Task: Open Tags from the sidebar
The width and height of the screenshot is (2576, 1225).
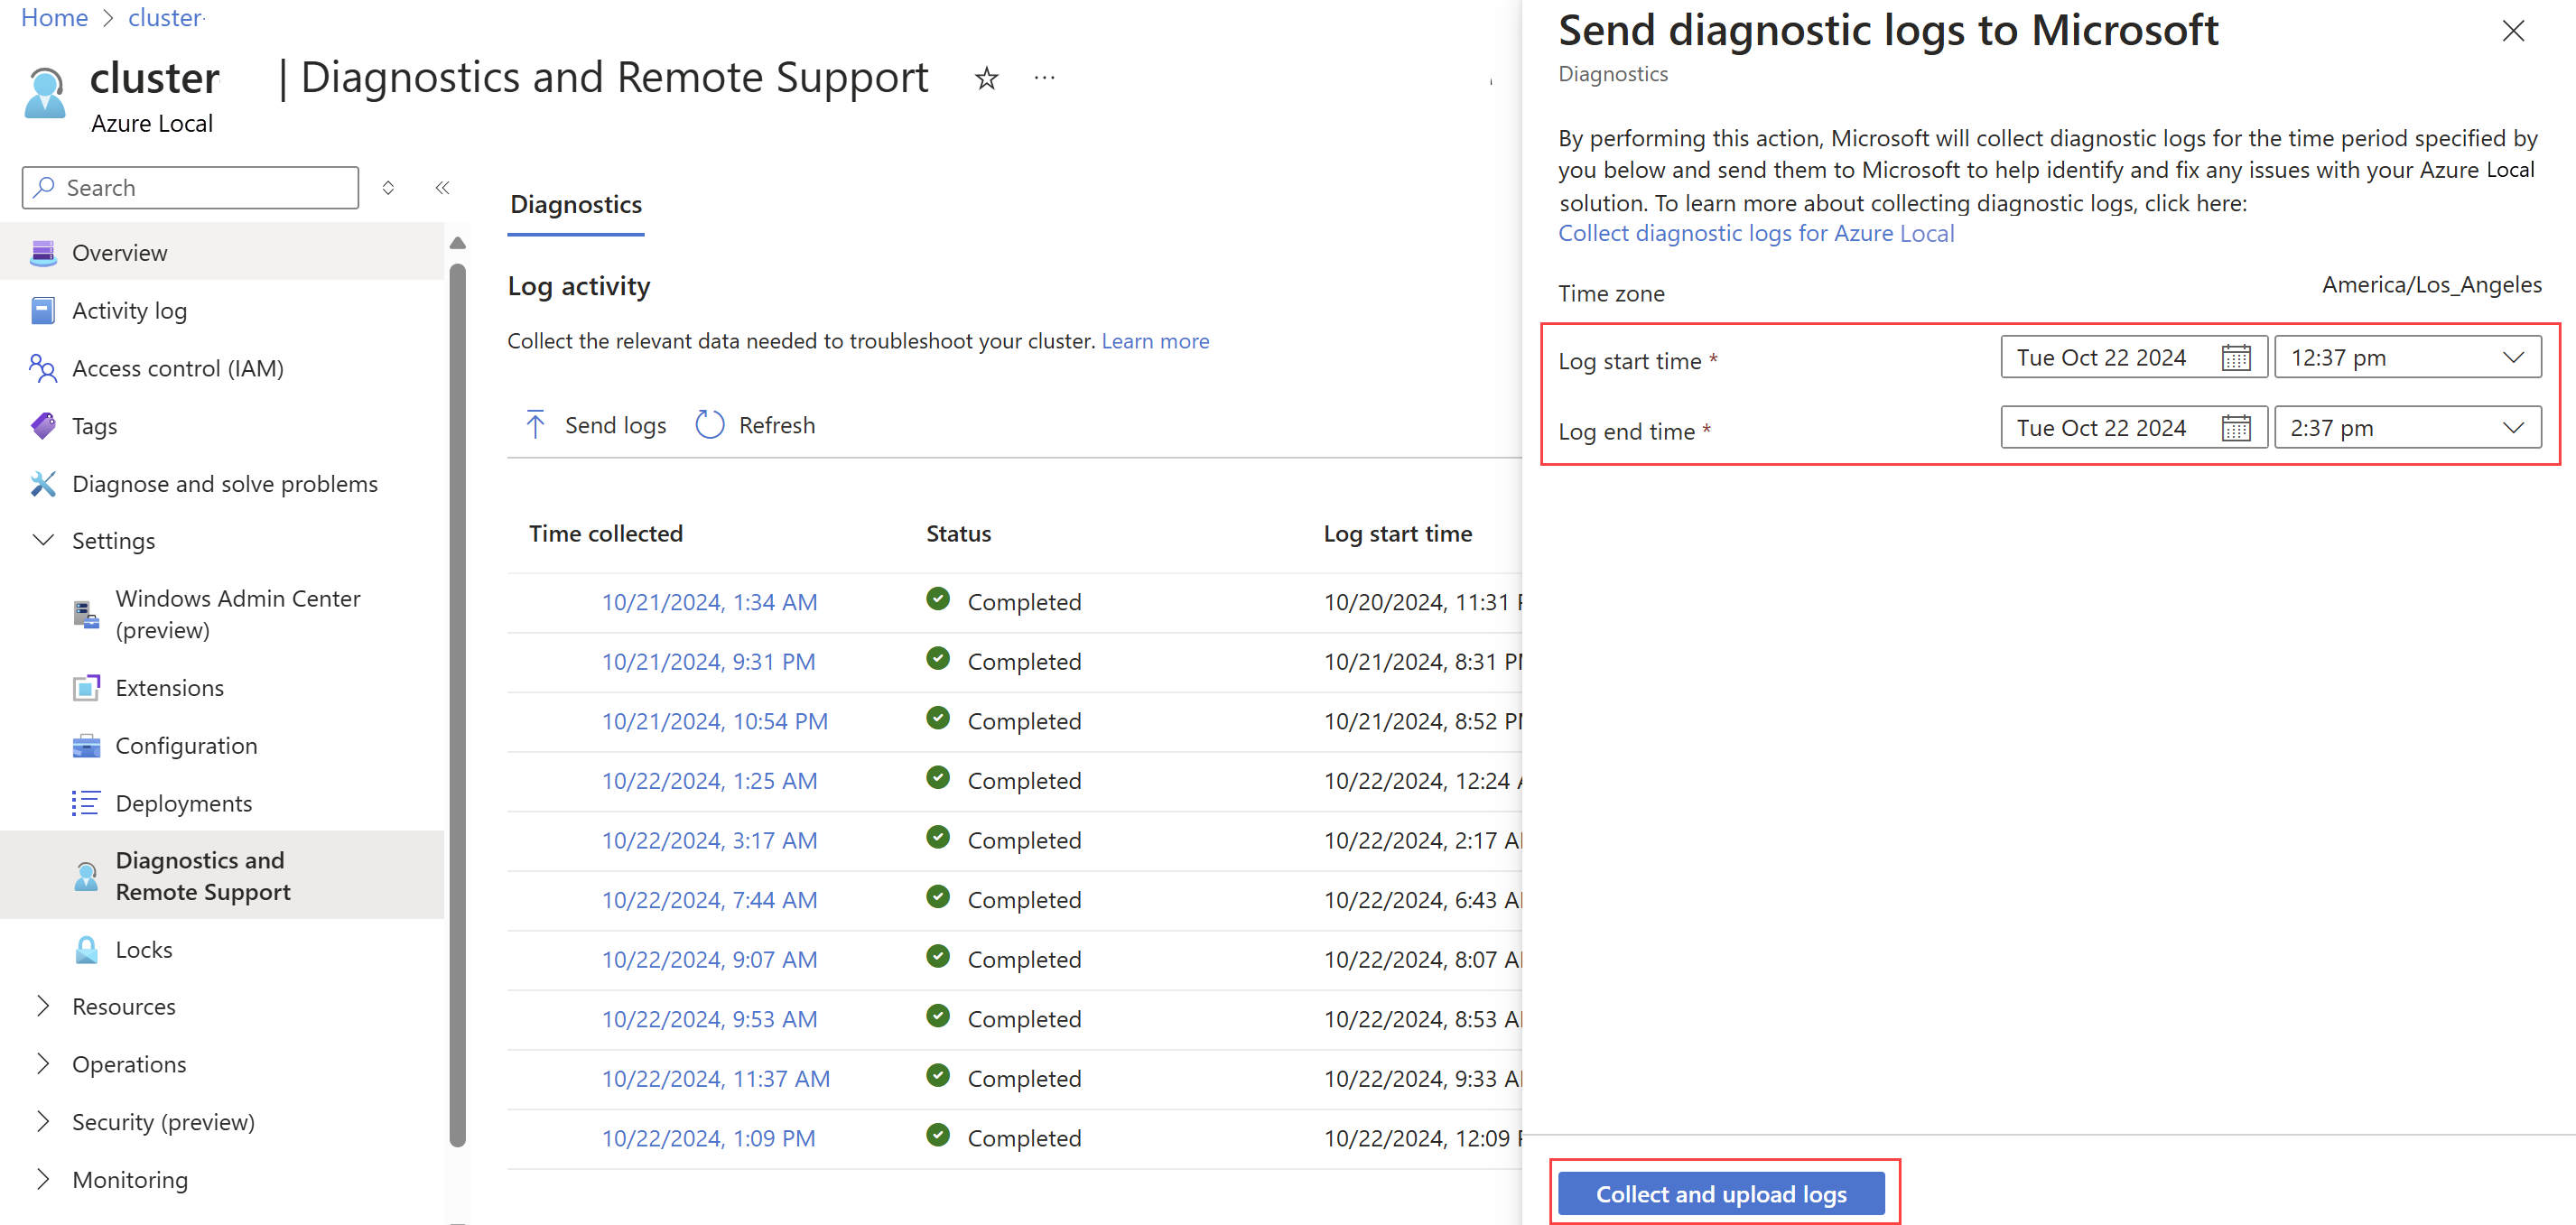Action: (x=94, y=426)
